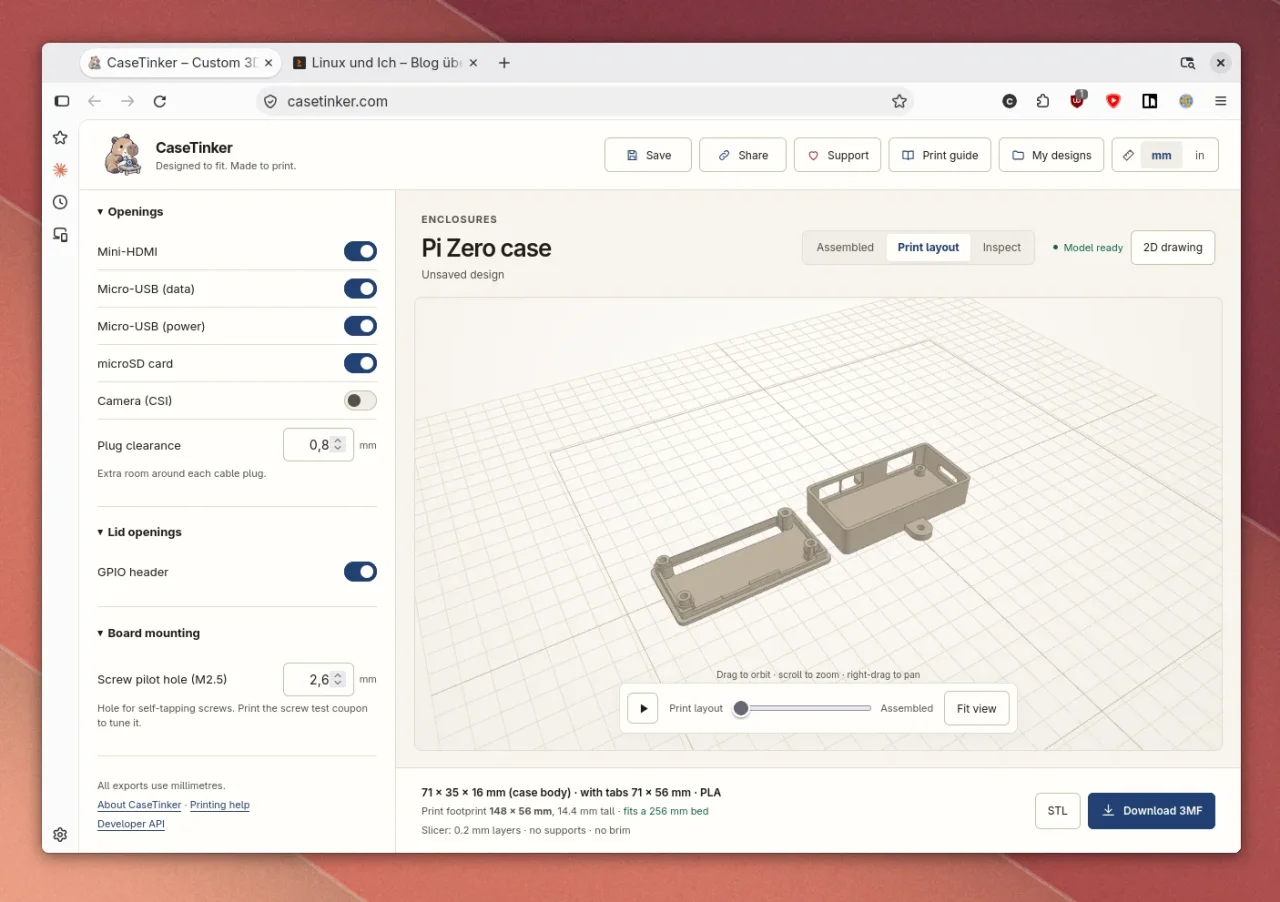This screenshot has width=1280, height=902.
Task: Click the Support button
Action: [x=837, y=155]
